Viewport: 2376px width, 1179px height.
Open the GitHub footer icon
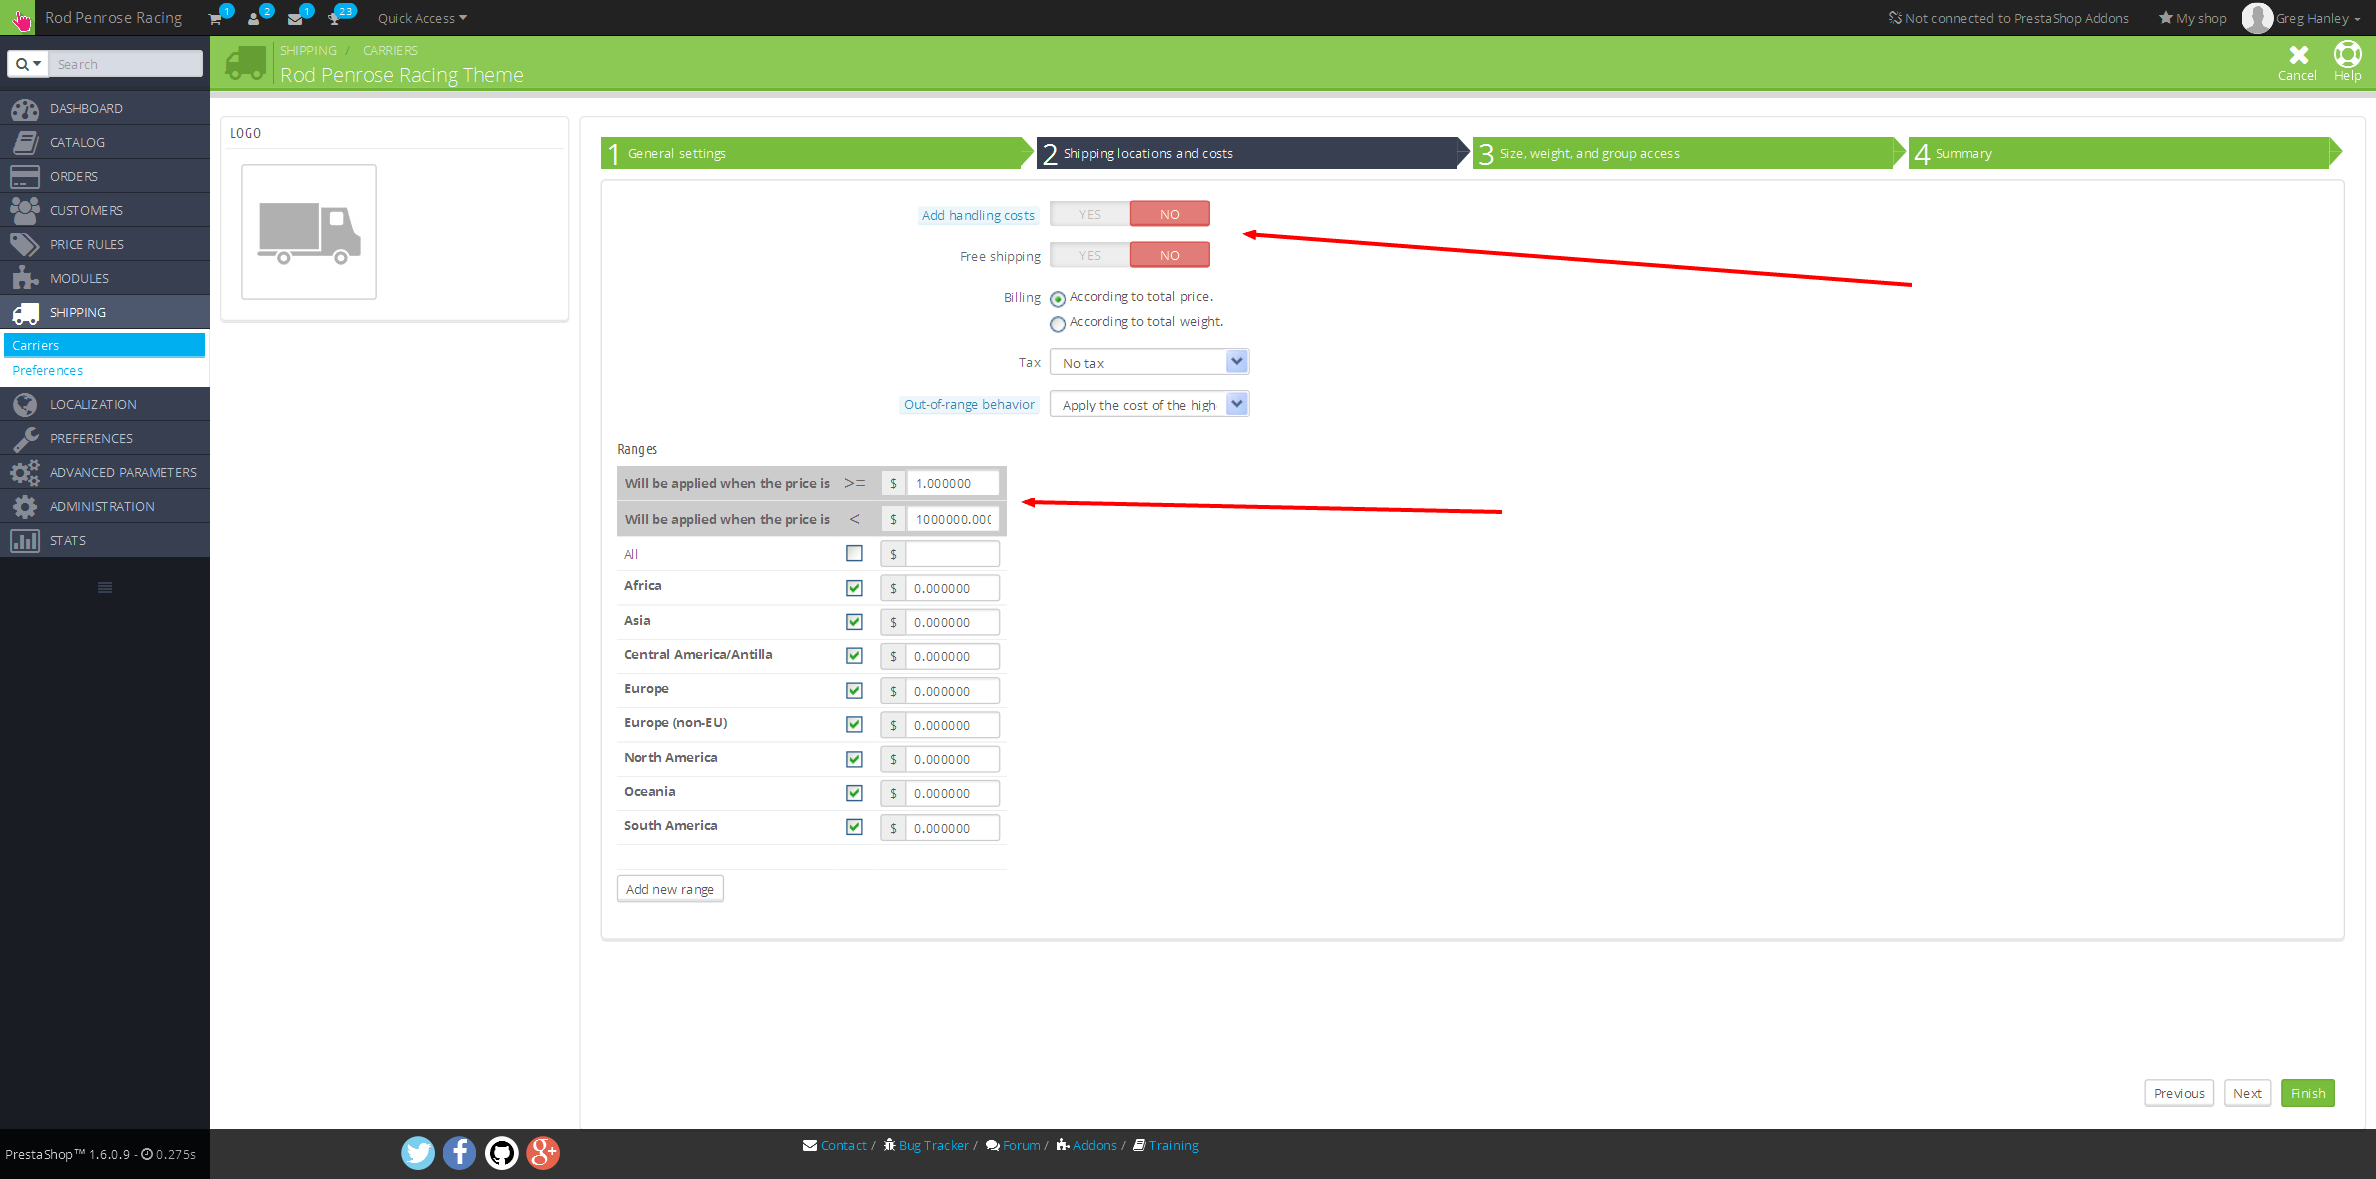click(x=501, y=1153)
